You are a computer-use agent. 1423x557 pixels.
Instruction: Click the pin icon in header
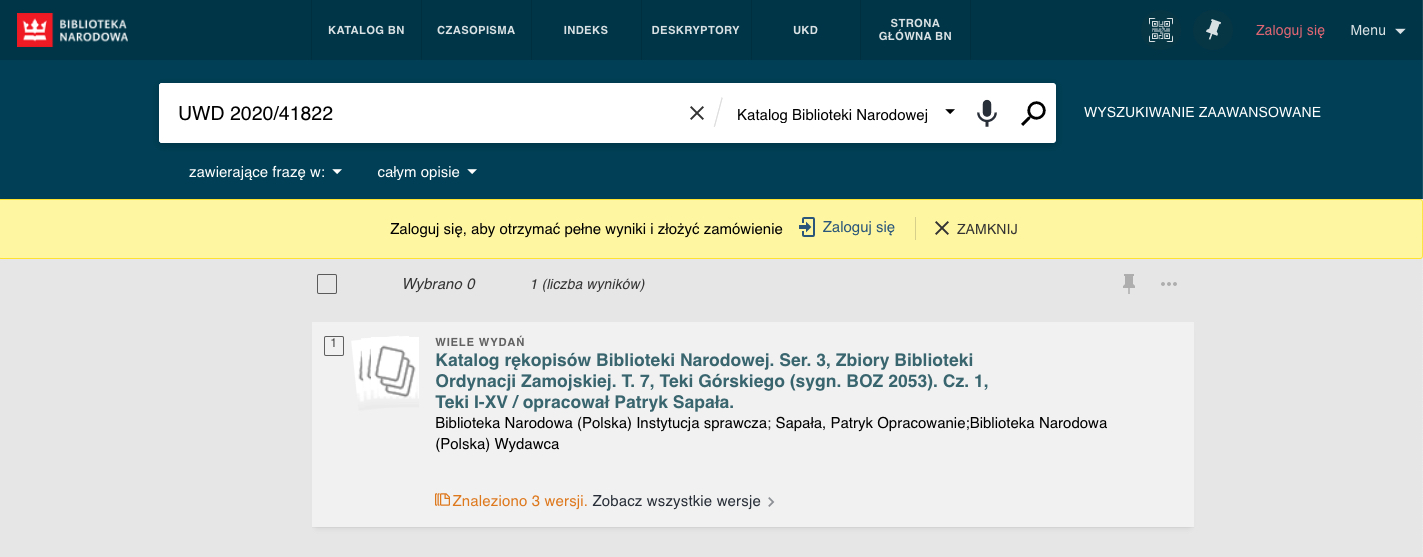(x=1213, y=30)
